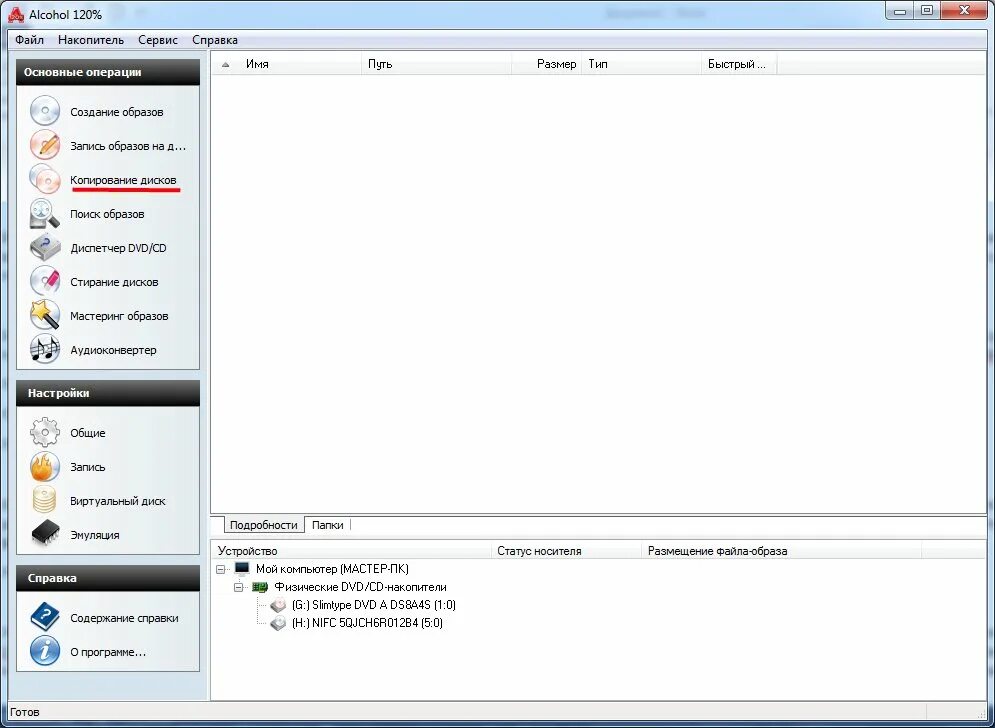
Task: Click the Устройство column header
Action: click(x=352, y=551)
